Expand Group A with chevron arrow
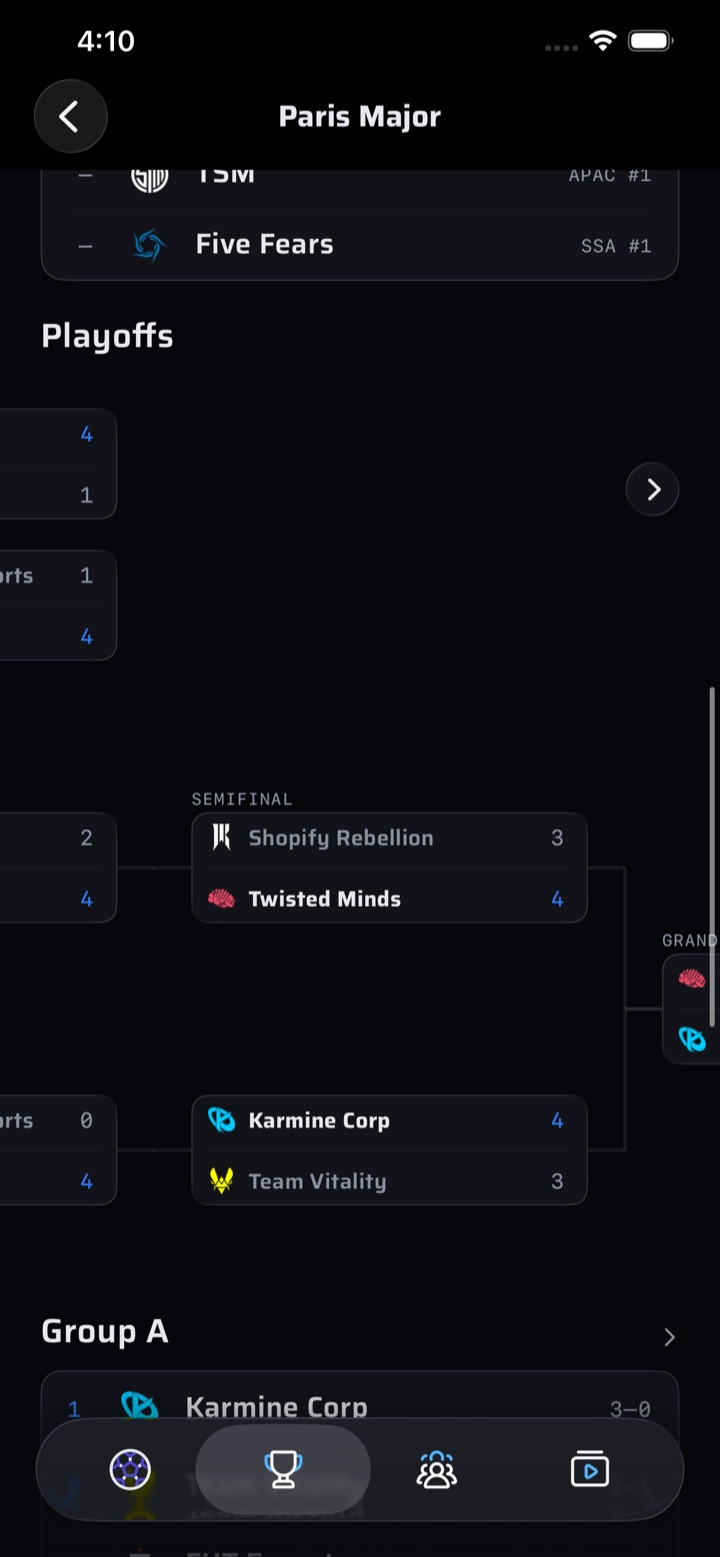Viewport: 720px width, 1557px height. click(669, 1337)
